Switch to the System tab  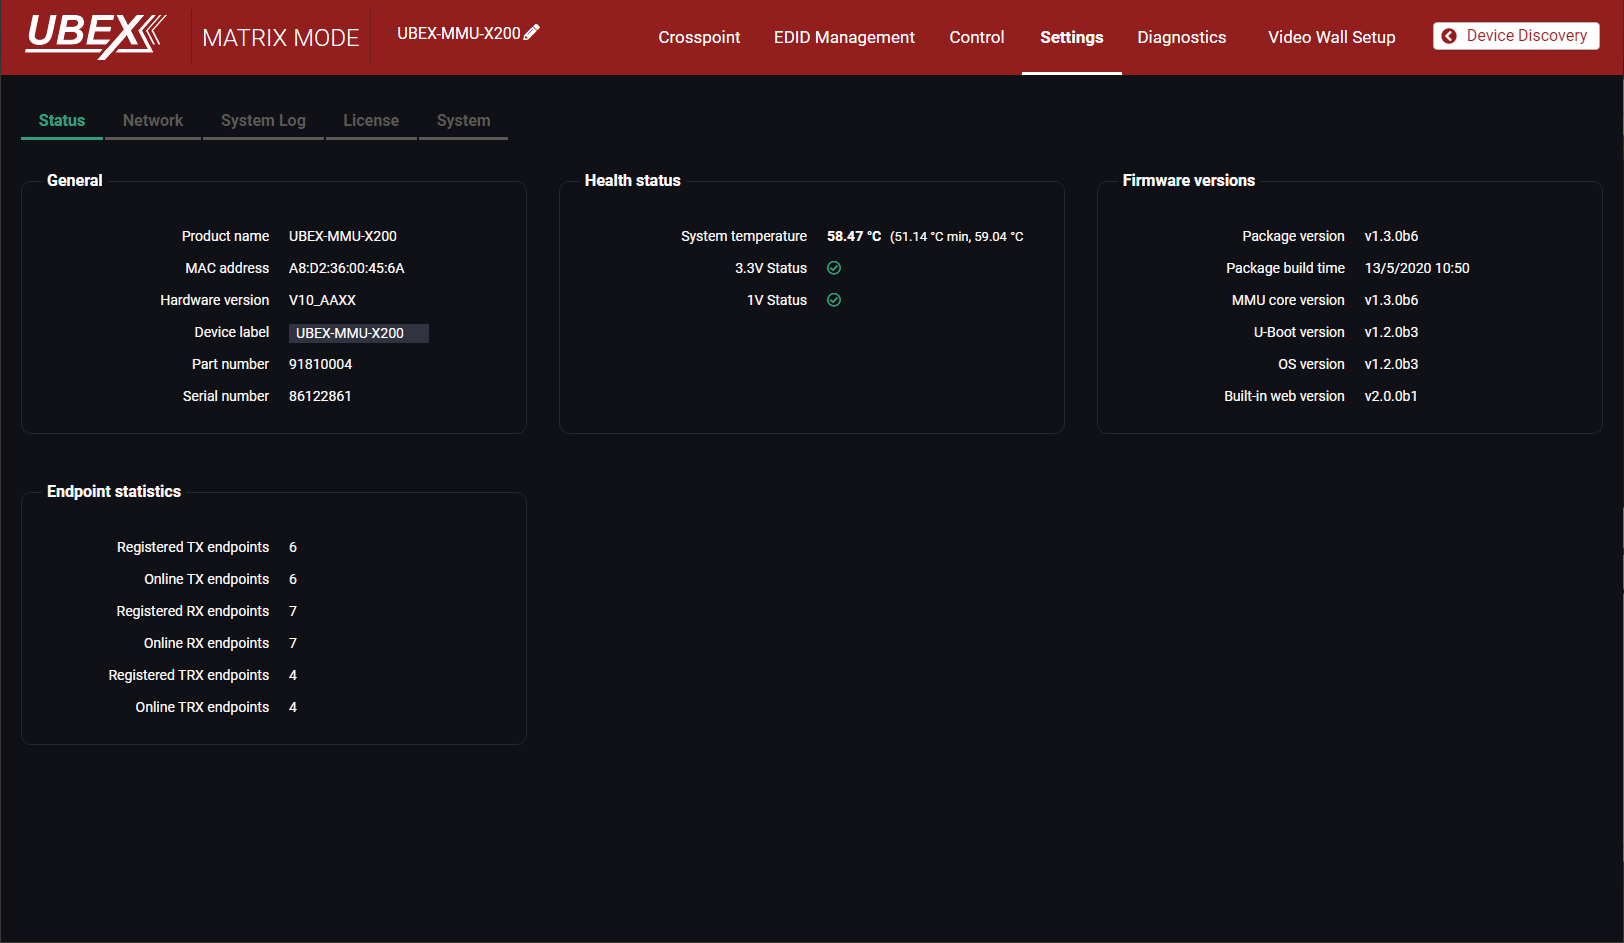pyautogui.click(x=463, y=120)
